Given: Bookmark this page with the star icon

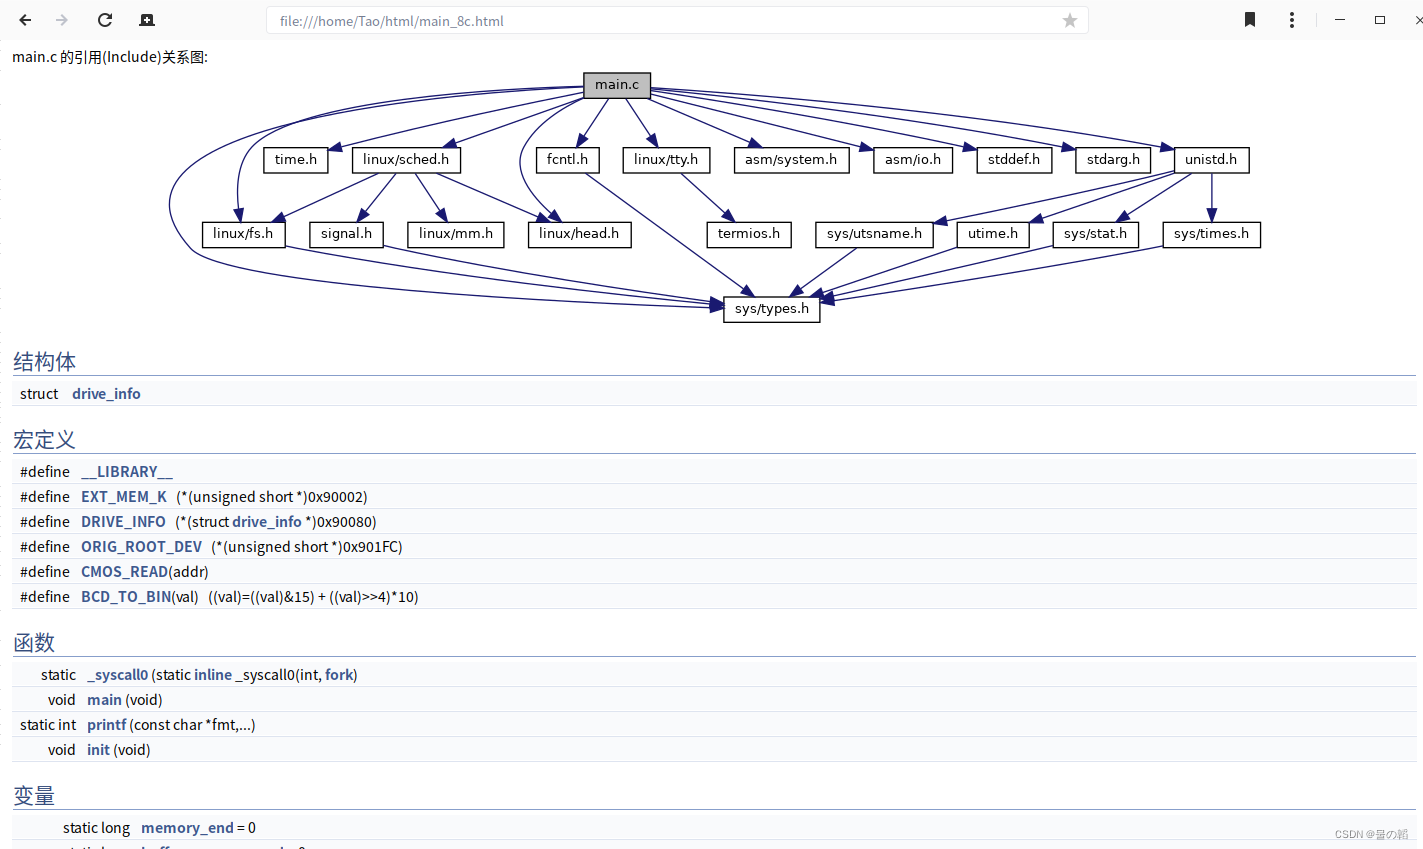Looking at the screenshot, I should [1070, 21].
